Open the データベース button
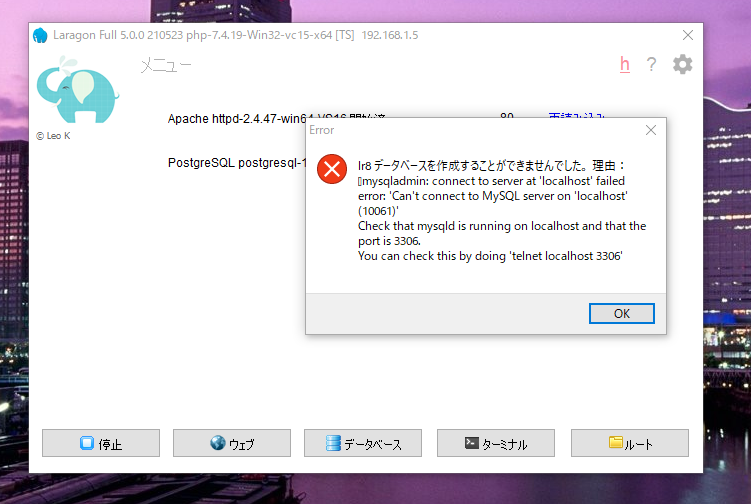This screenshot has width=751, height=504. click(363, 443)
